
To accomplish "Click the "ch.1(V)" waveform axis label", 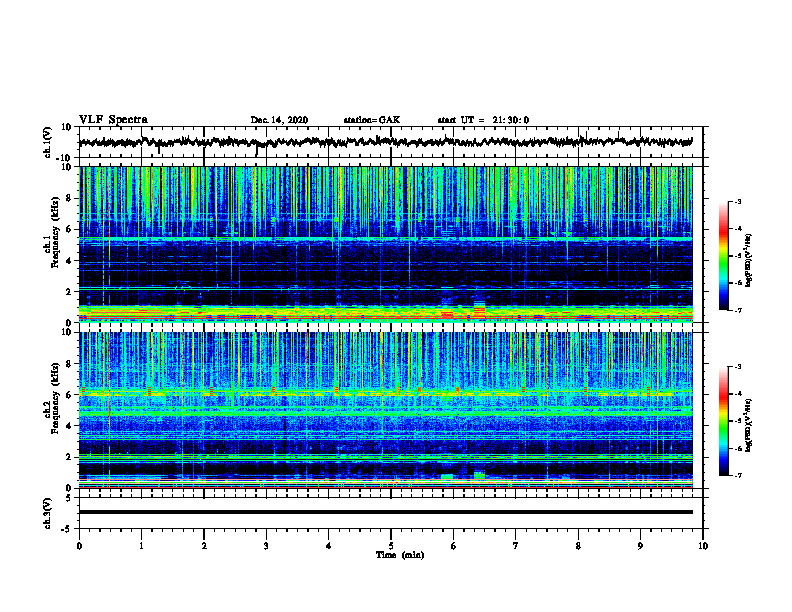I will pos(48,142).
